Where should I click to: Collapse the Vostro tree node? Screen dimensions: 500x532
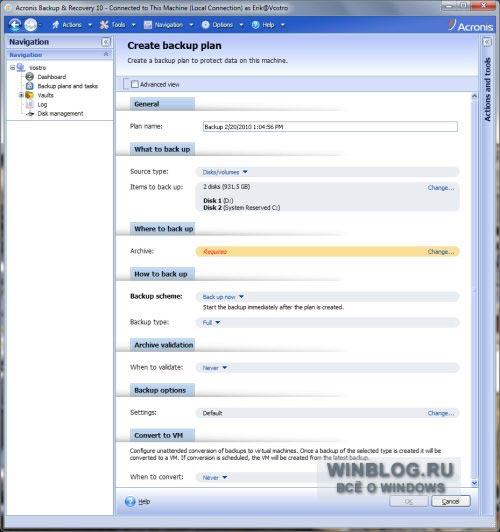[x=12, y=68]
